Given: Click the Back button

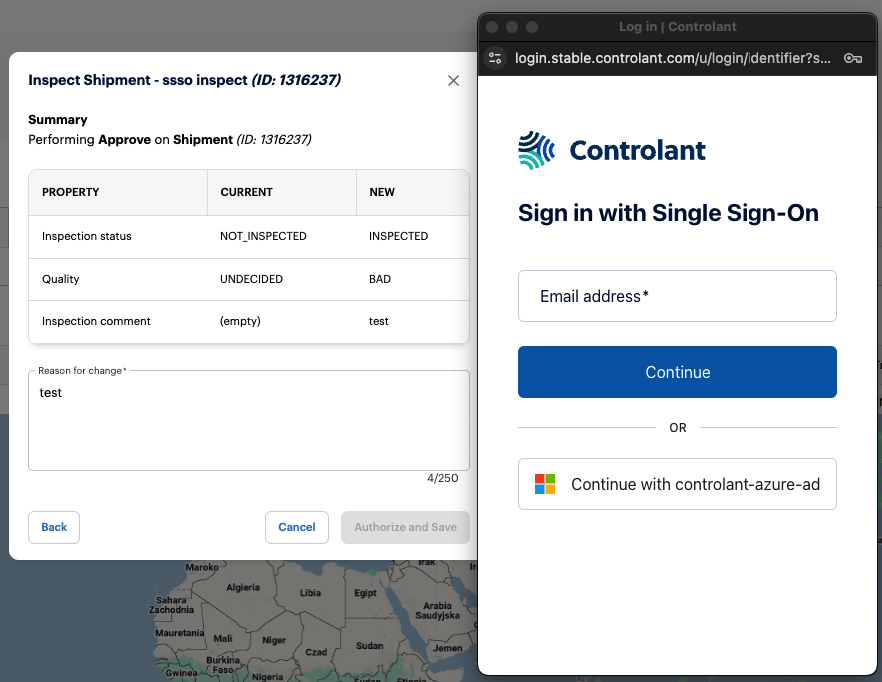Looking at the screenshot, I should [53, 527].
